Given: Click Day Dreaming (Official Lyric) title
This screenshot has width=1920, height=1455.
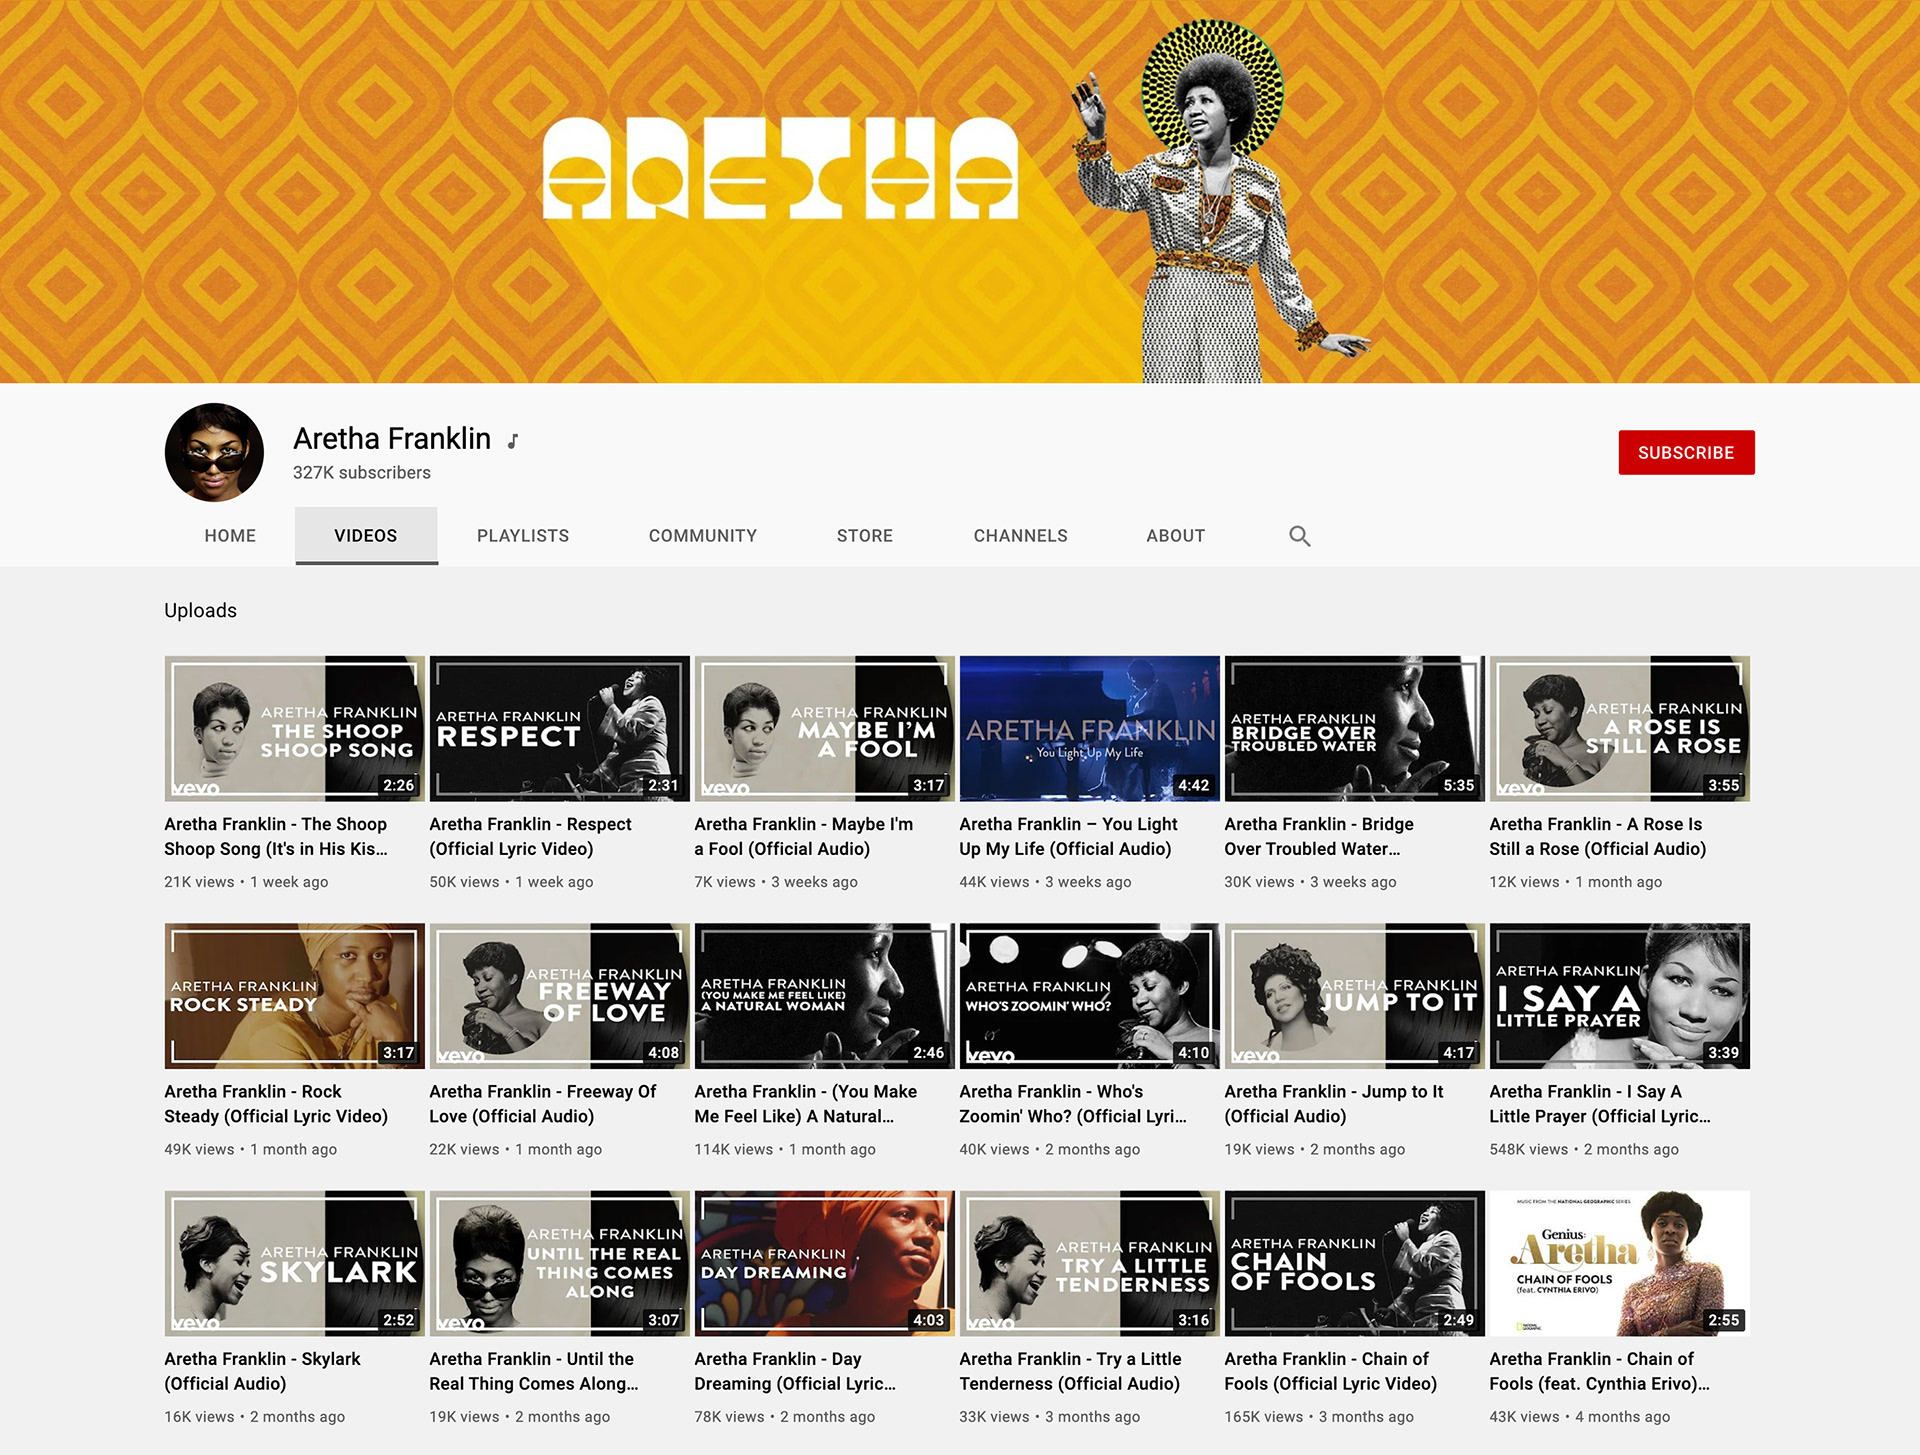Looking at the screenshot, I should pos(795,1371).
